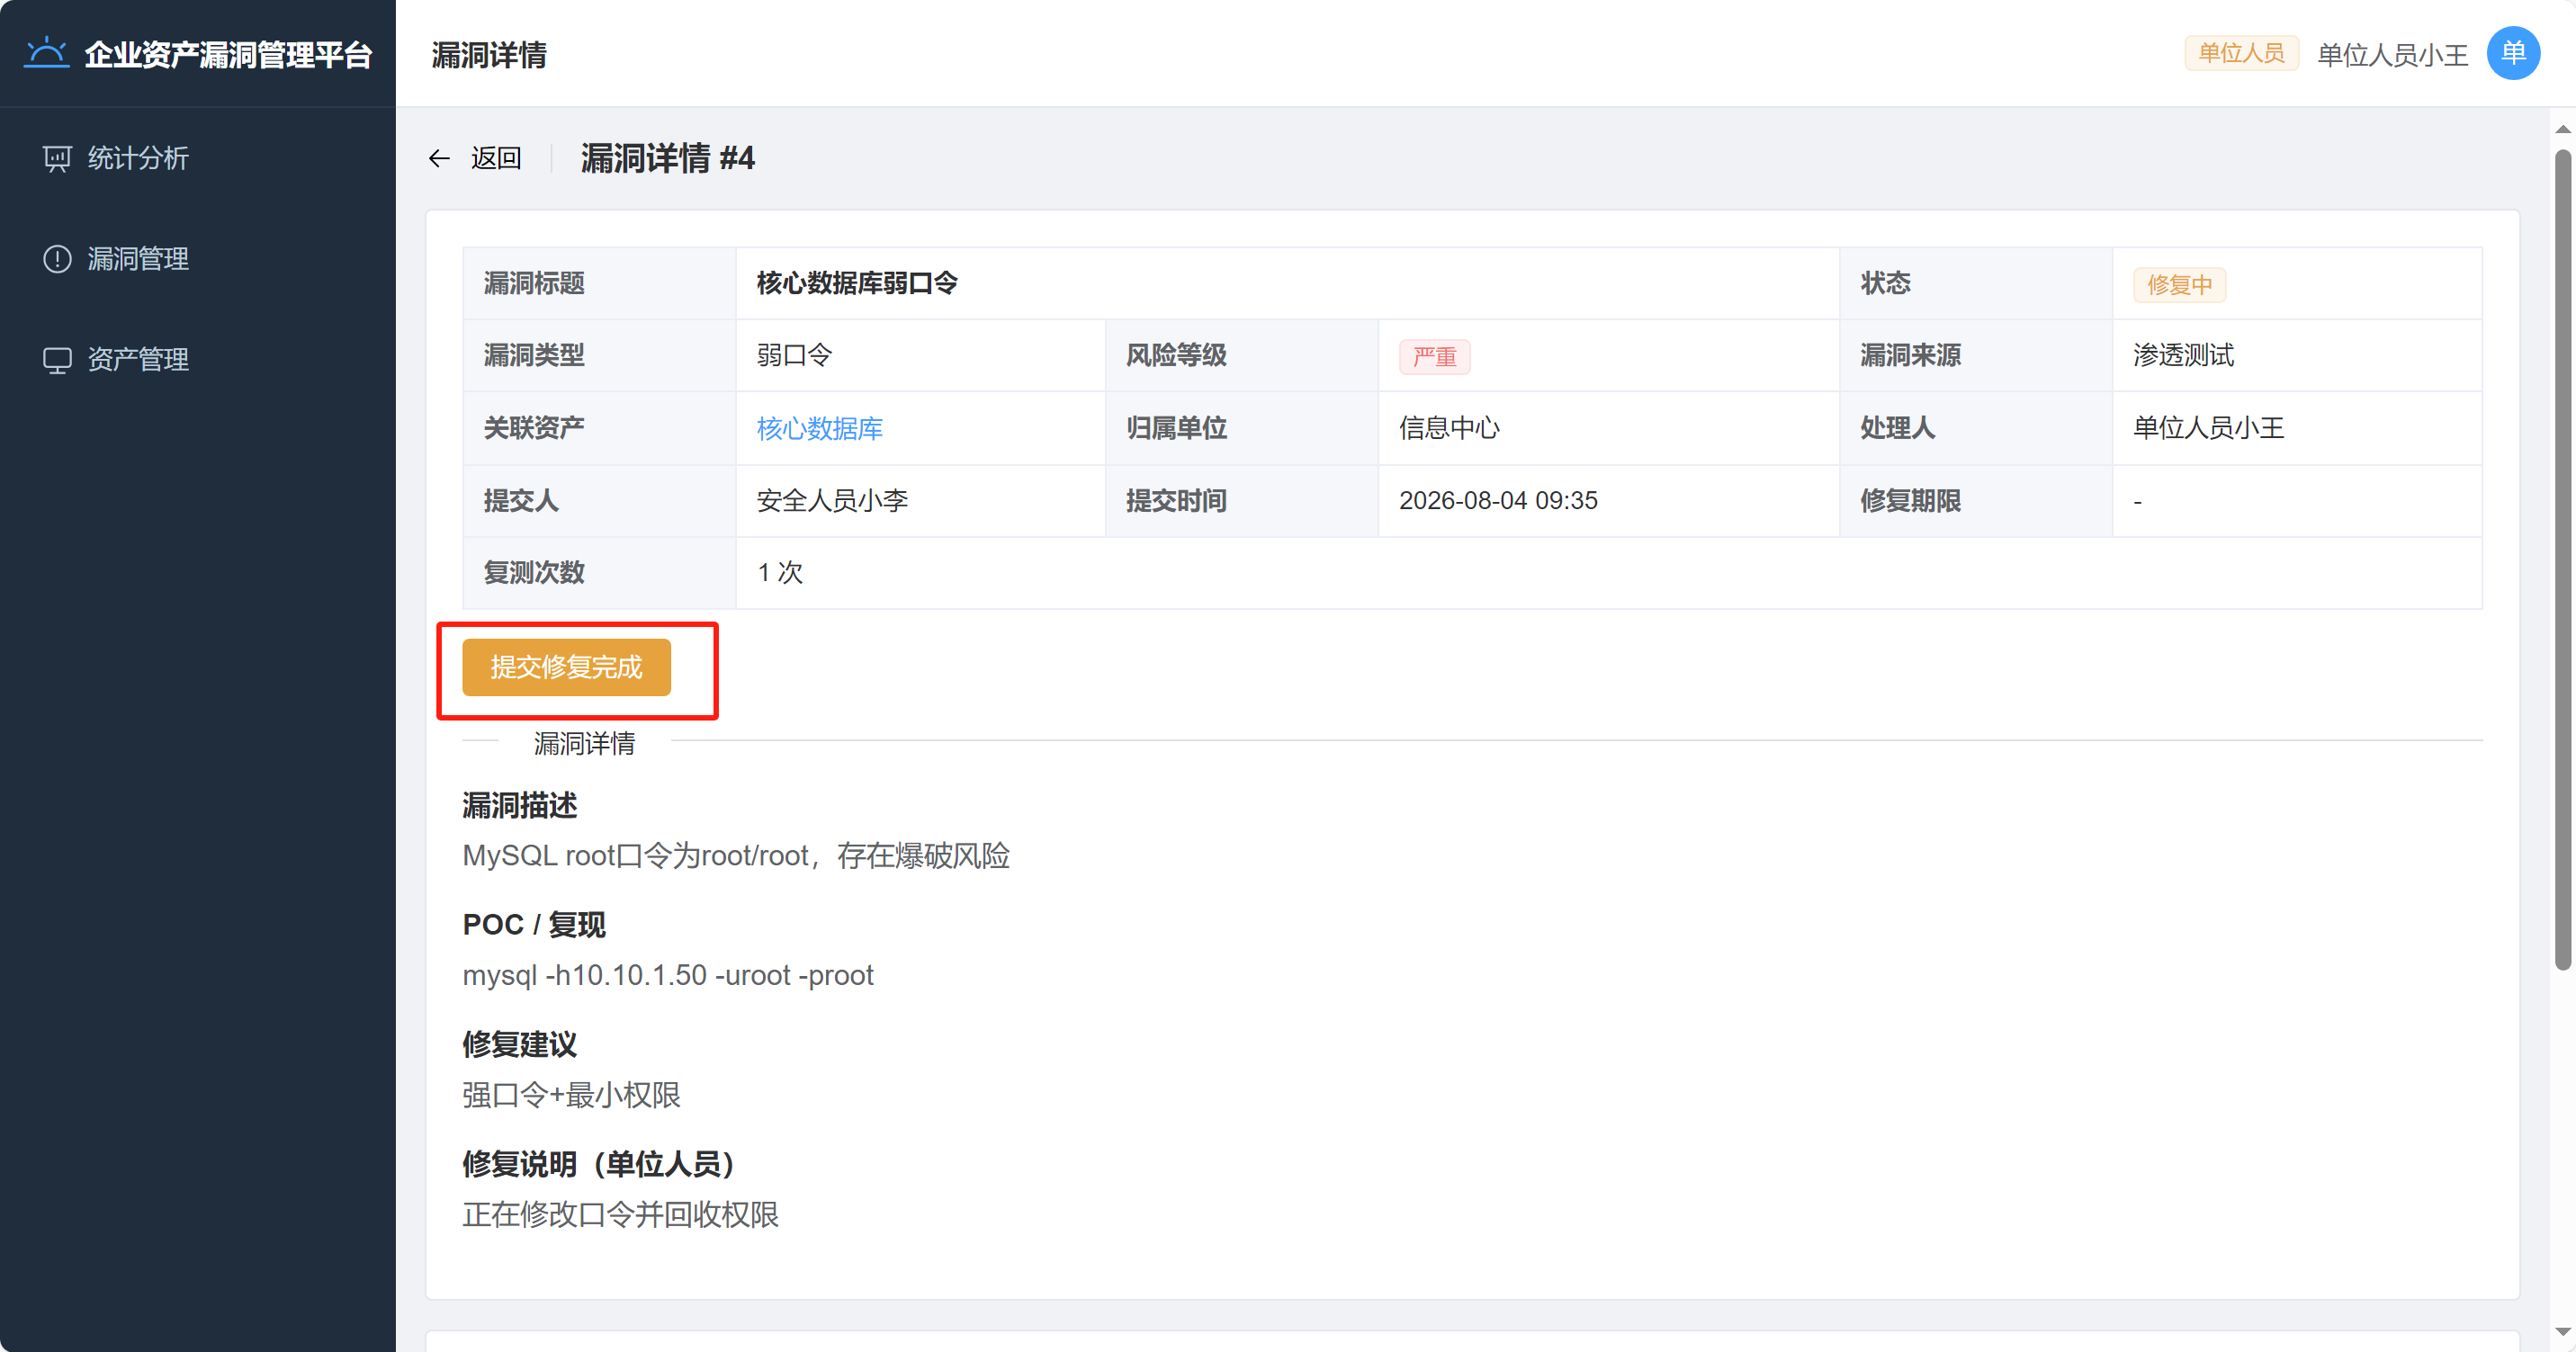Open the blue user avatar 单

pyautogui.click(x=2513, y=53)
